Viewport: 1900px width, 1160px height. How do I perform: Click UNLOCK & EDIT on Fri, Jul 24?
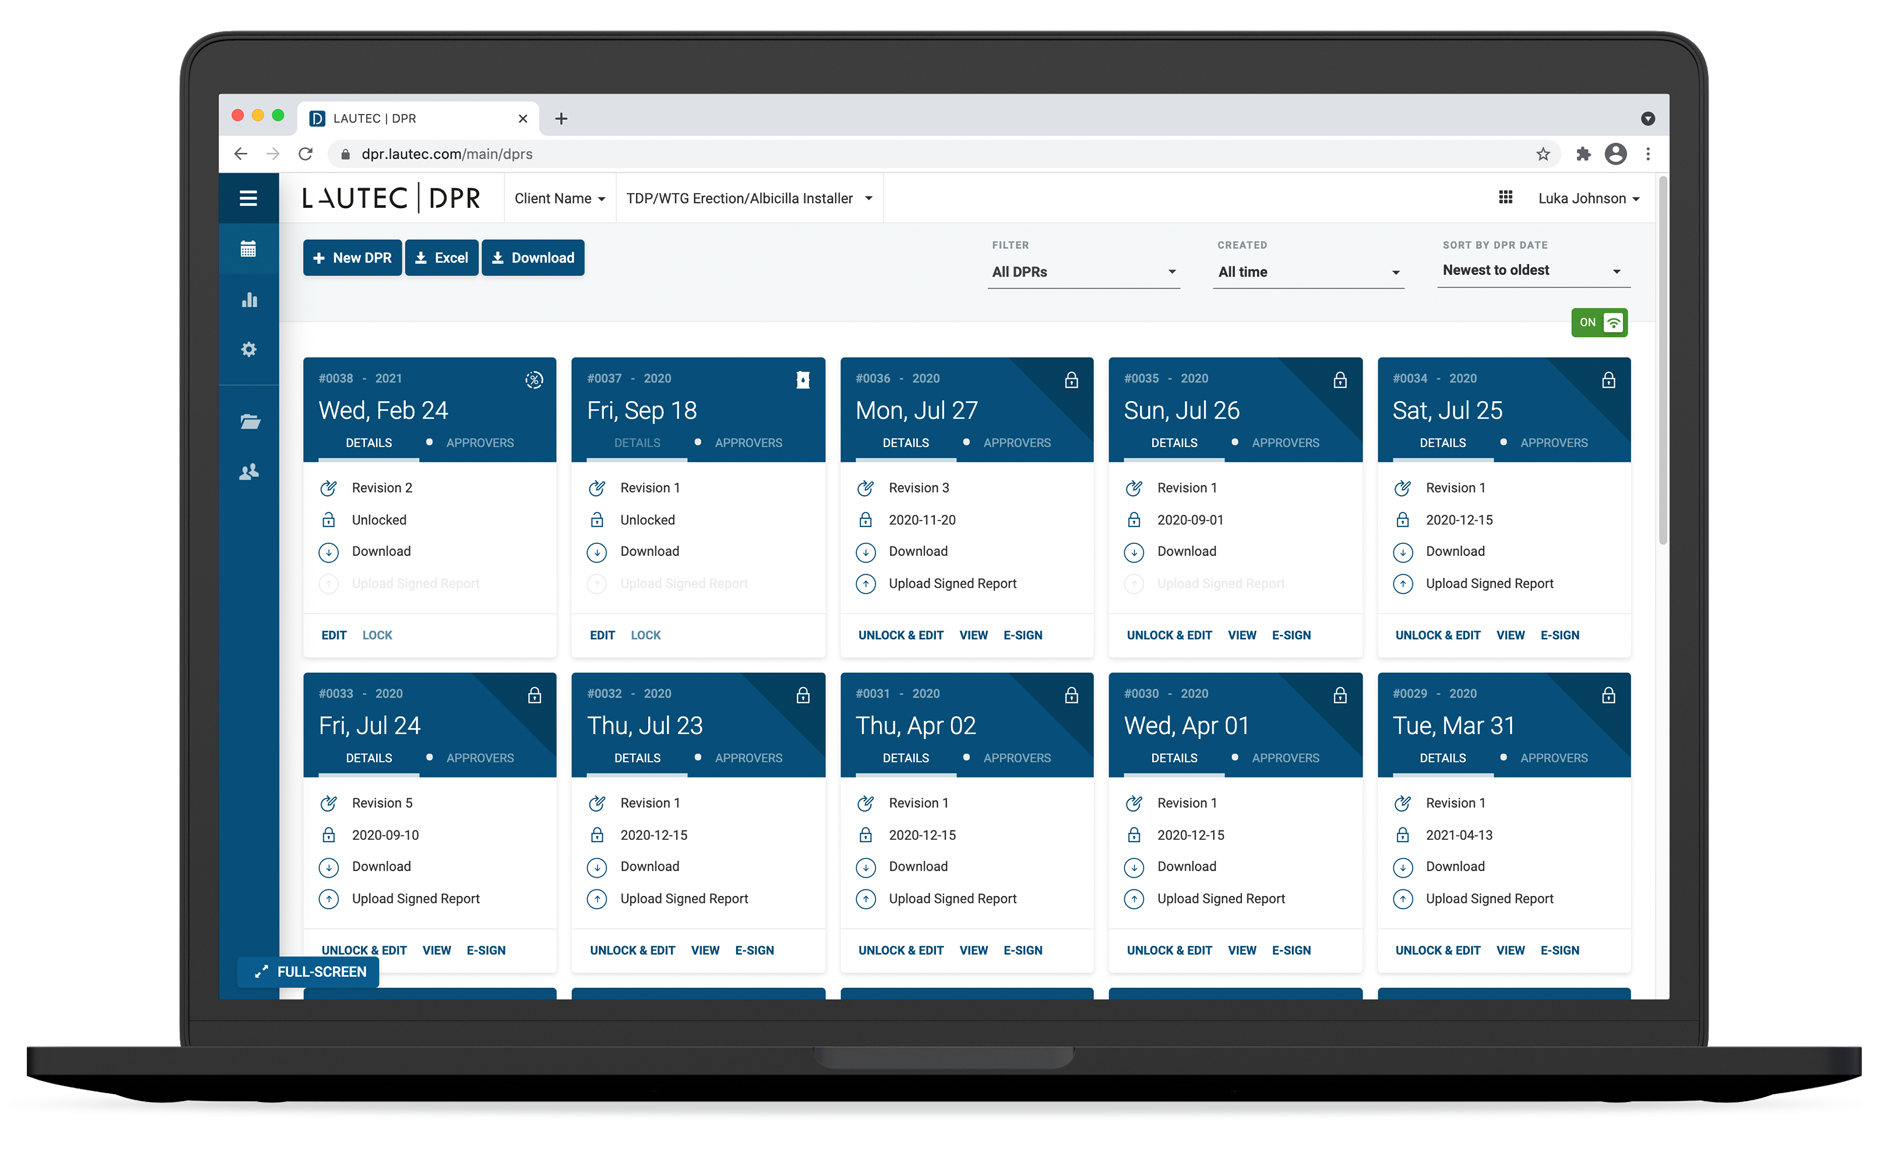tap(364, 950)
